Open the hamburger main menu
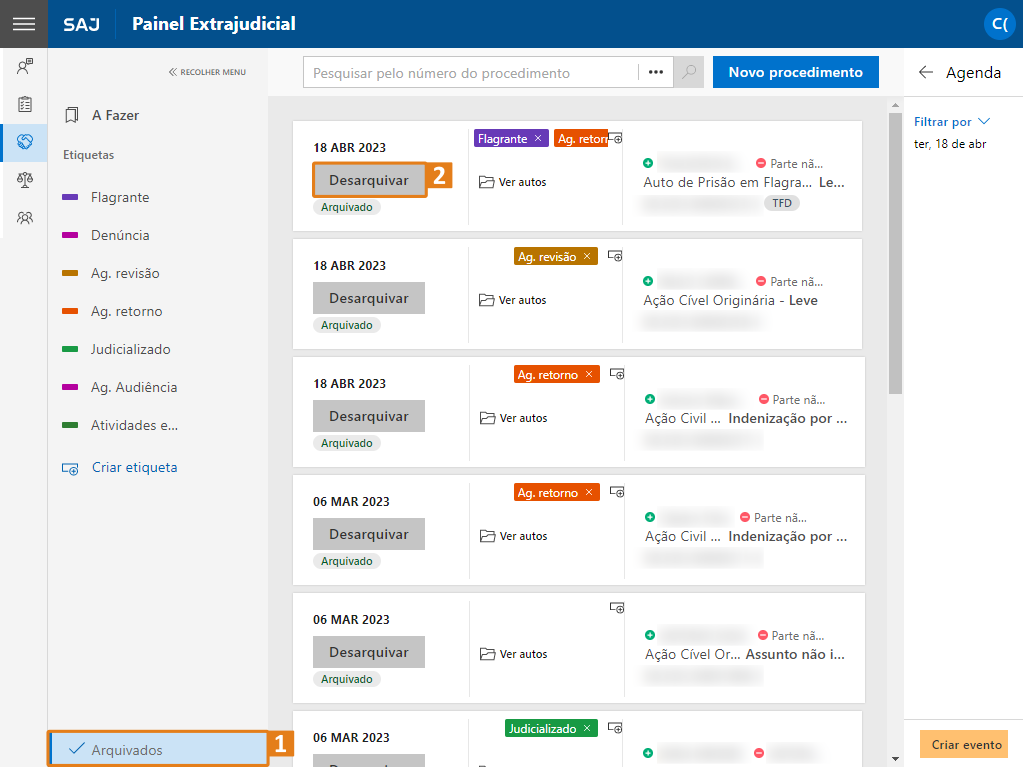 (x=23, y=24)
